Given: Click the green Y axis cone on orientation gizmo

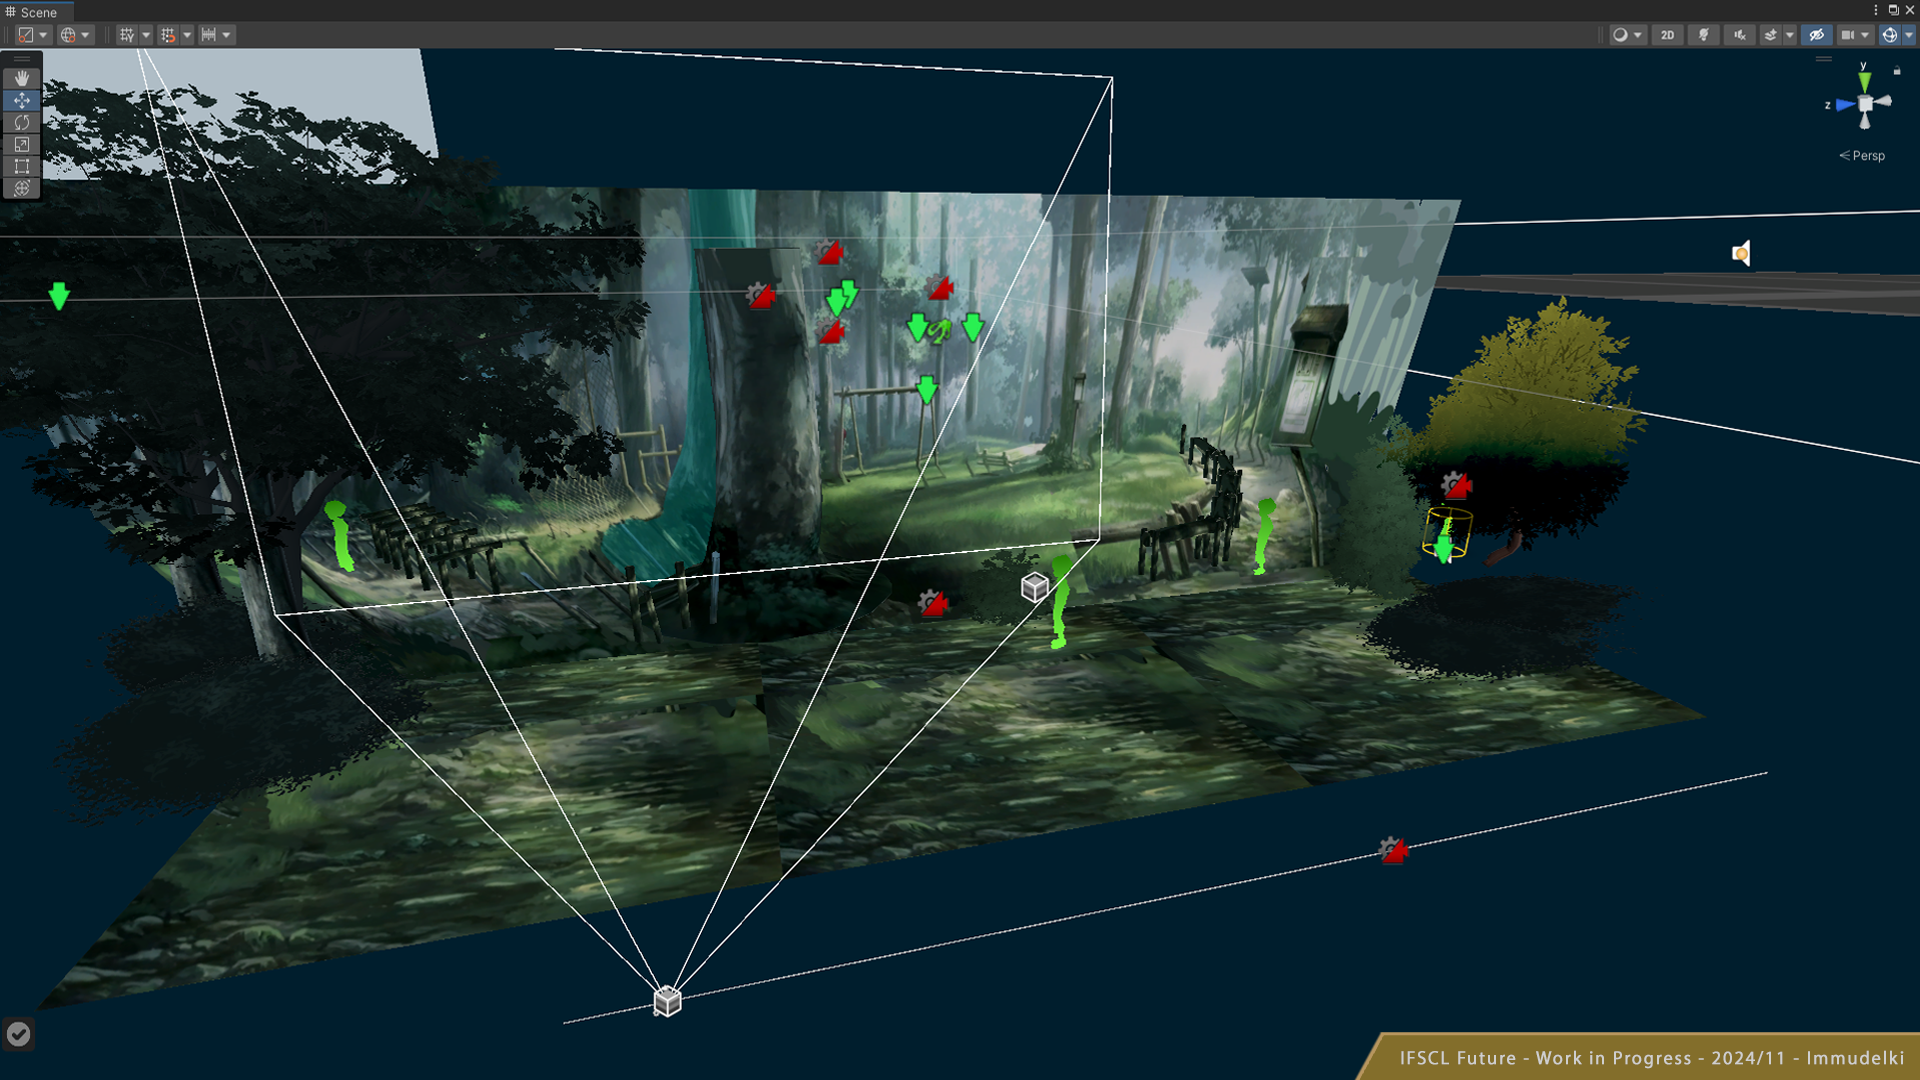Looking at the screenshot, I should [1864, 81].
